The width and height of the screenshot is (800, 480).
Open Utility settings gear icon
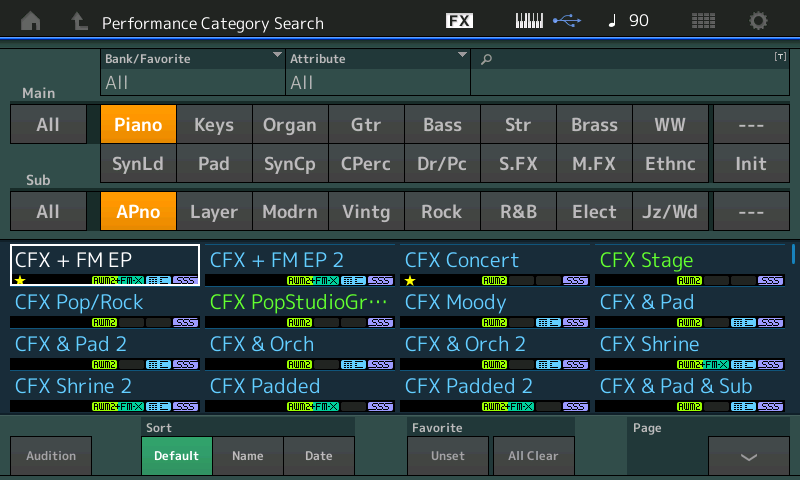[x=759, y=21]
